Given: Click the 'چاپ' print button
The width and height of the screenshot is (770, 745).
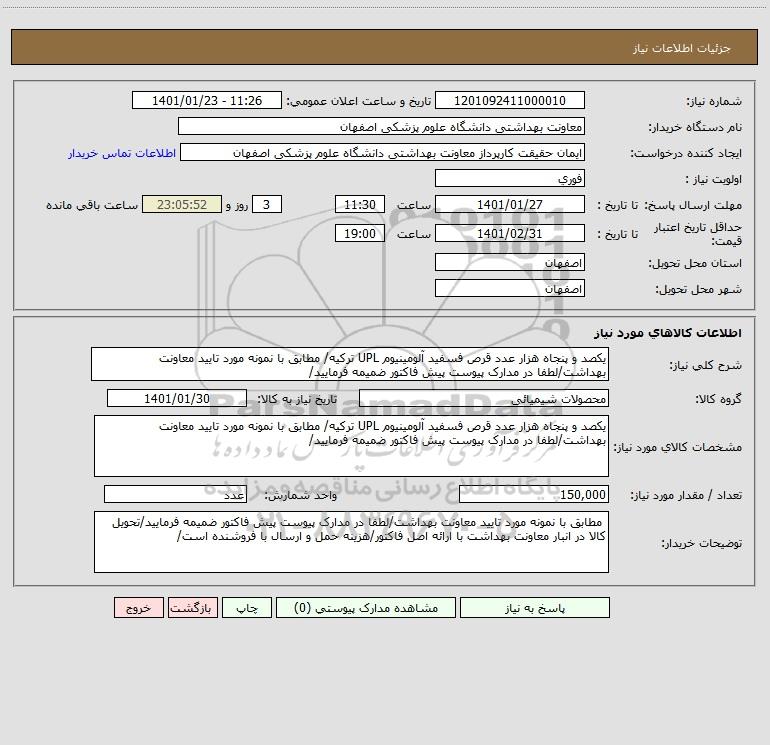Looking at the screenshot, I should click(x=247, y=608).
